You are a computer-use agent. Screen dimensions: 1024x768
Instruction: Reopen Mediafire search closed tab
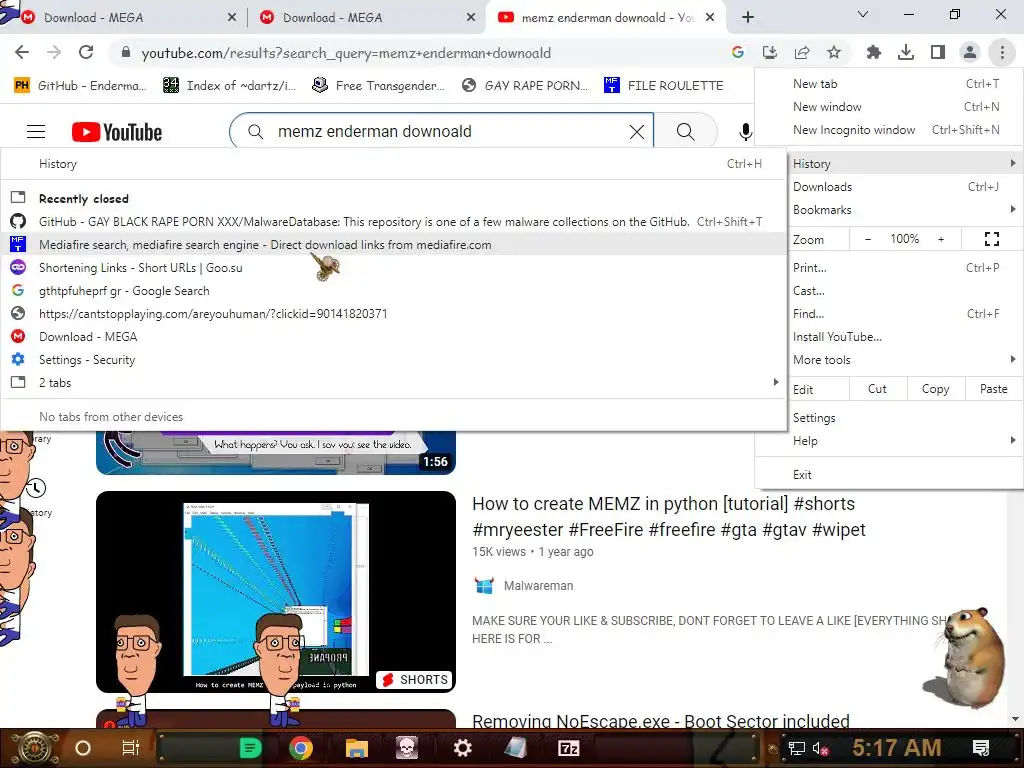click(393, 245)
